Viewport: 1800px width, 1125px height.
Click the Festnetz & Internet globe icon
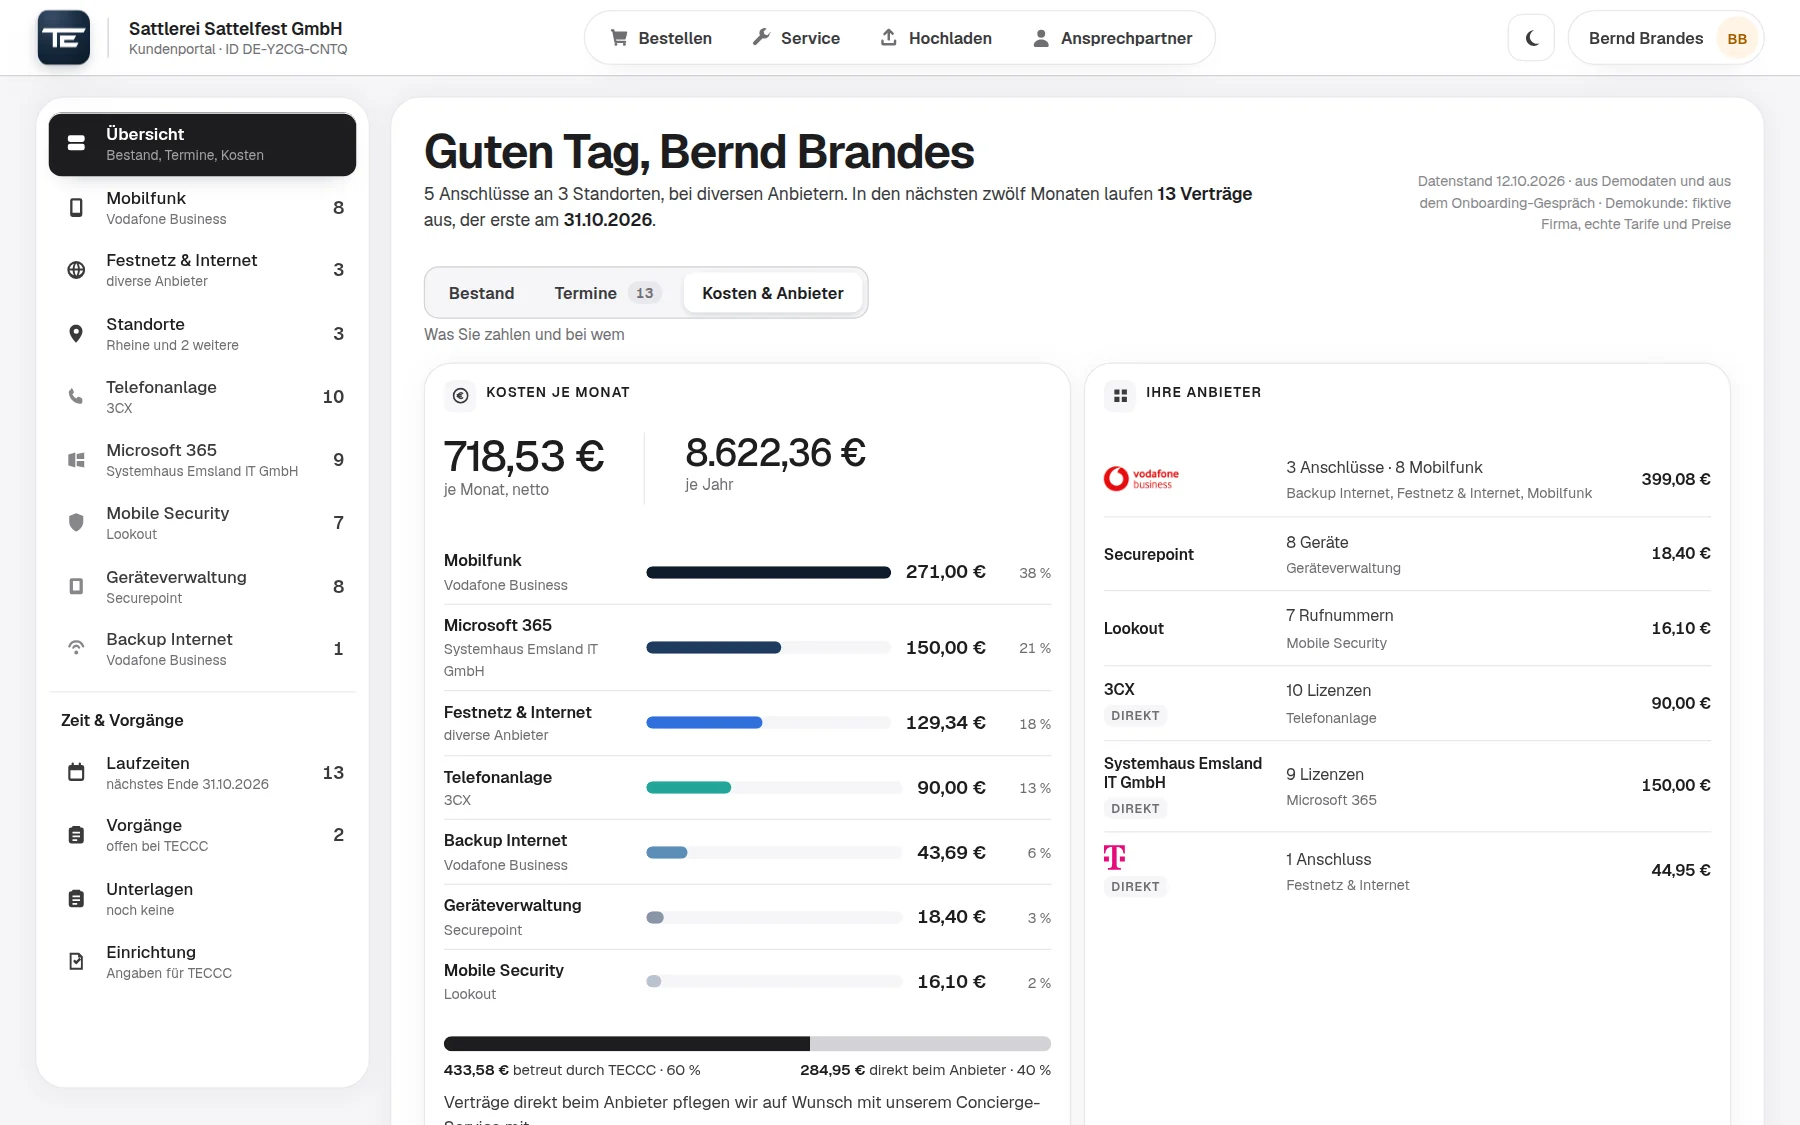coord(76,270)
